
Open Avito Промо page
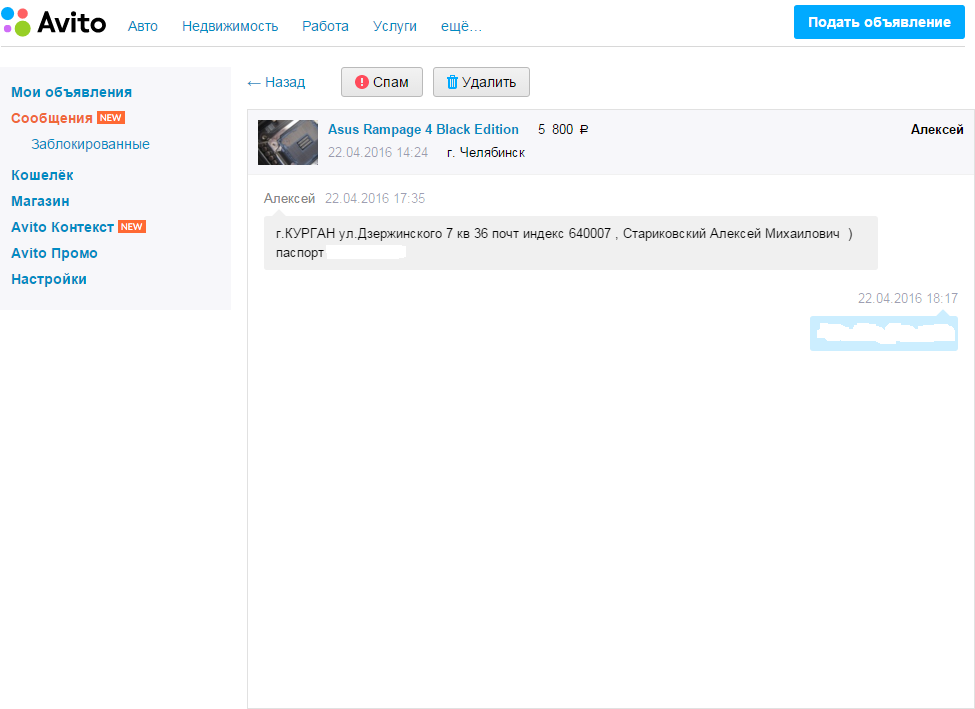tap(54, 254)
